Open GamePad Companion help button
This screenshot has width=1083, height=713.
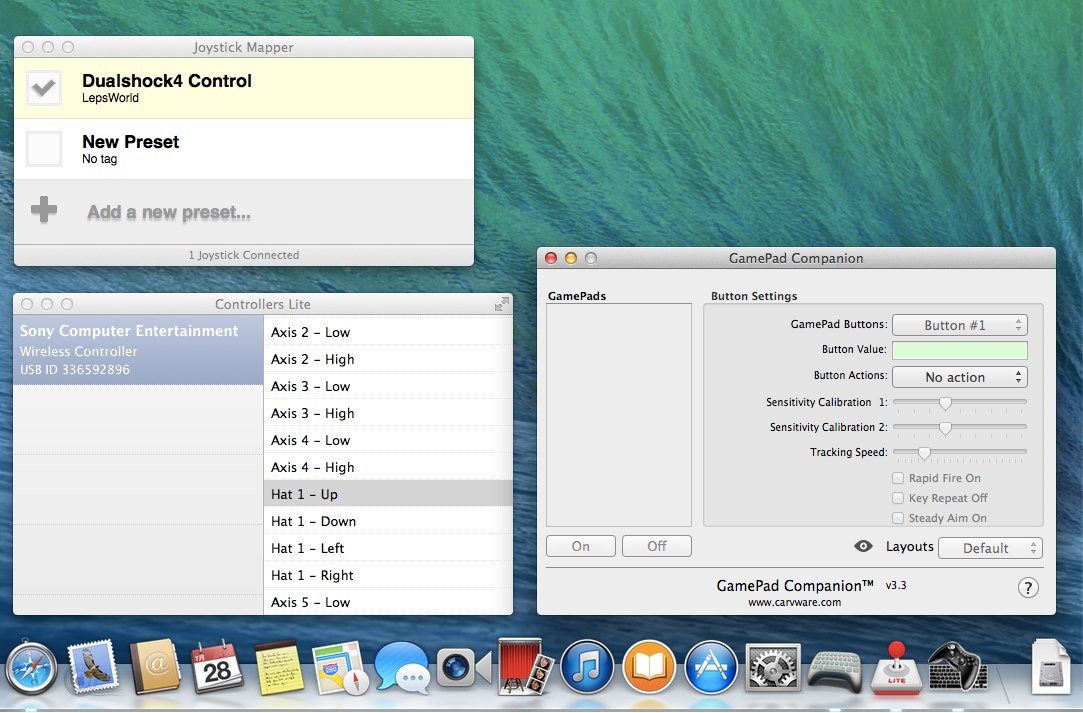[1028, 588]
